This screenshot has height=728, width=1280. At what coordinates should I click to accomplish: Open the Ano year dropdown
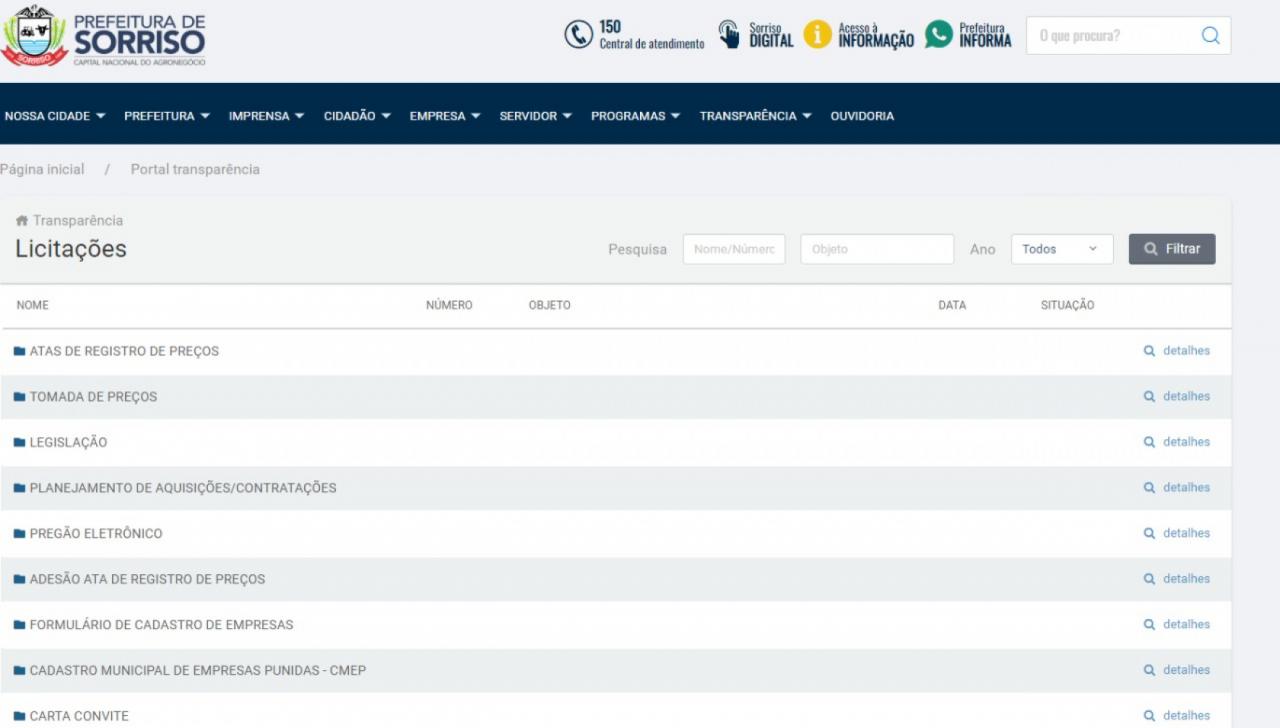pos(1061,249)
